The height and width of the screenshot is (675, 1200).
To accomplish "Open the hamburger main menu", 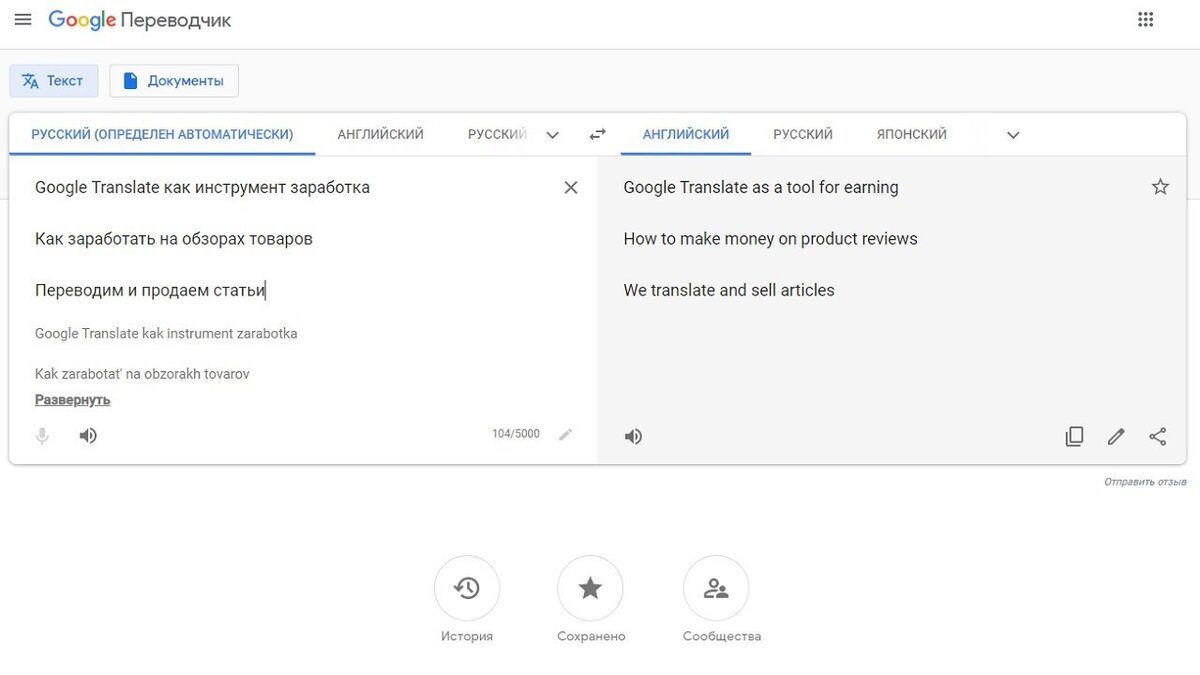I will coord(23,20).
